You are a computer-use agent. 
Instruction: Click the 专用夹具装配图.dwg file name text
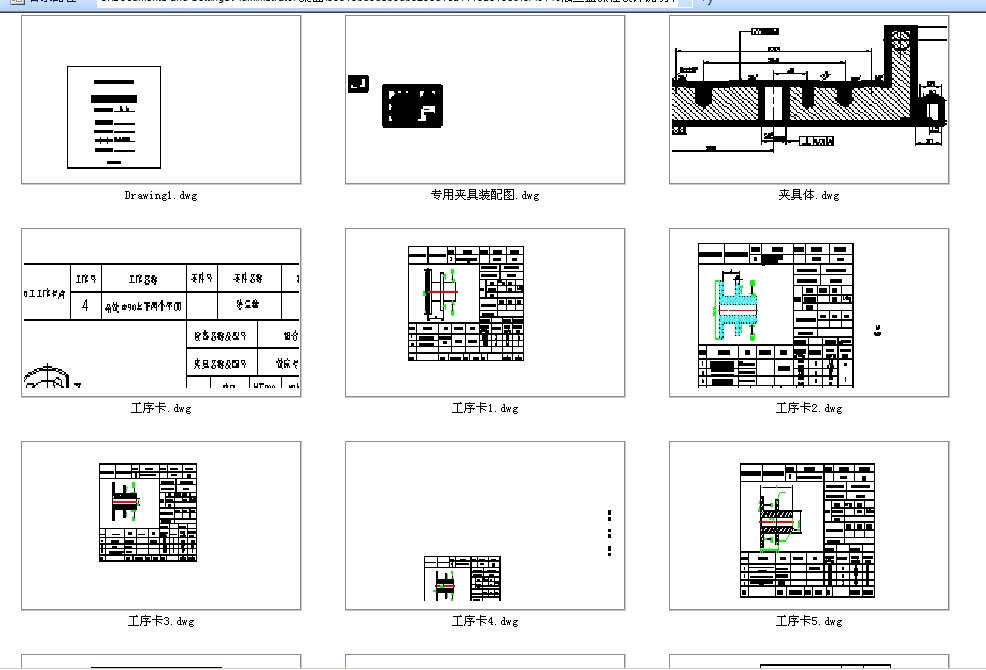(485, 195)
